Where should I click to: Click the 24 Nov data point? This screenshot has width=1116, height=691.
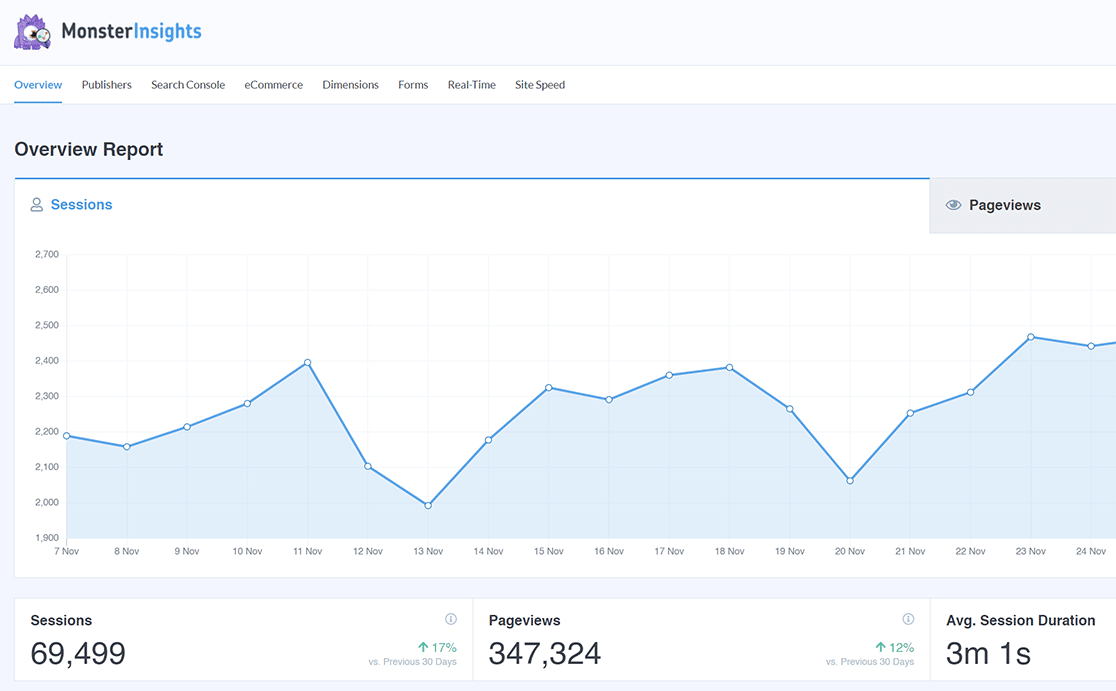click(1091, 347)
